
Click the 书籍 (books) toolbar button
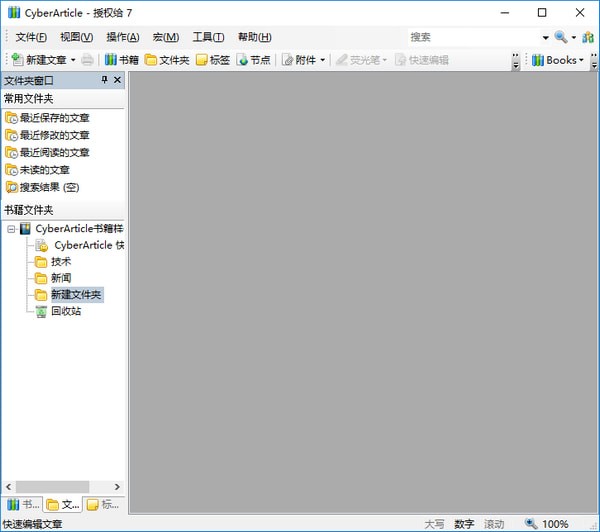pyautogui.click(x=121, y=60)
